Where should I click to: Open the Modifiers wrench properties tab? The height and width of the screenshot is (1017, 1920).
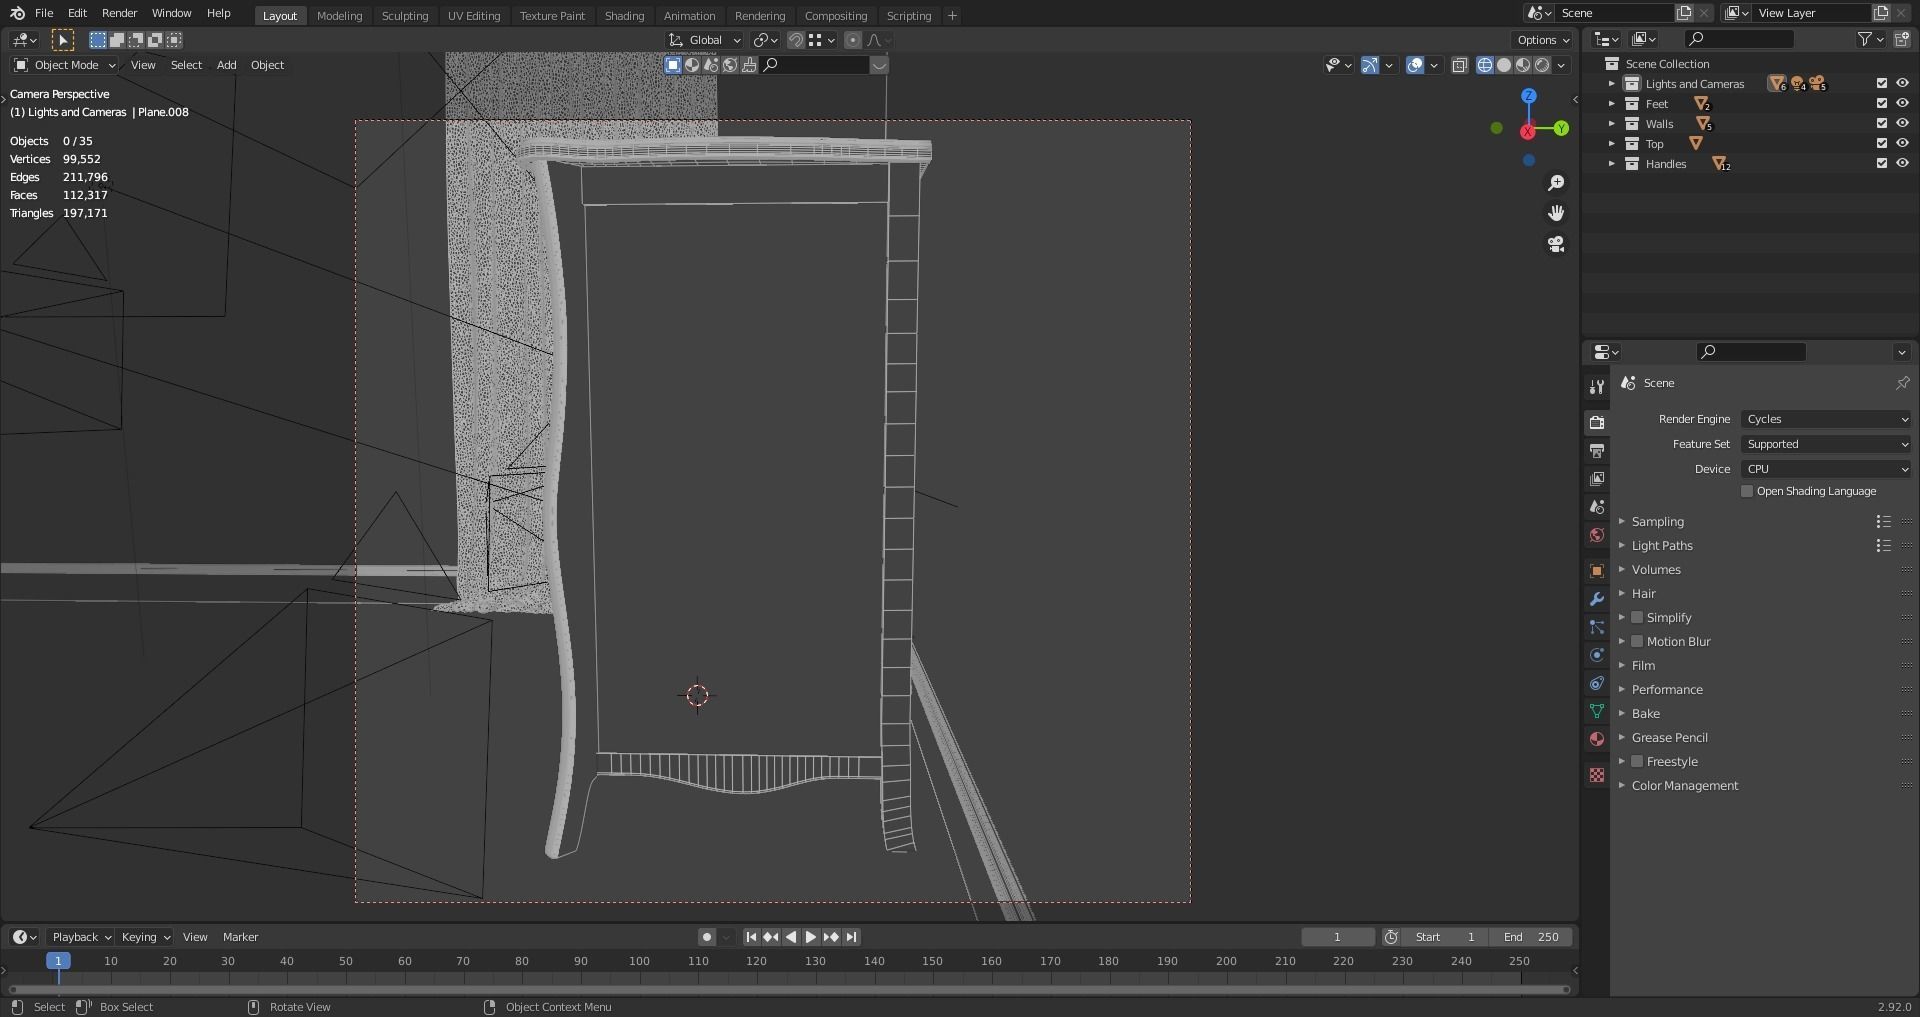pos(1597,599)
